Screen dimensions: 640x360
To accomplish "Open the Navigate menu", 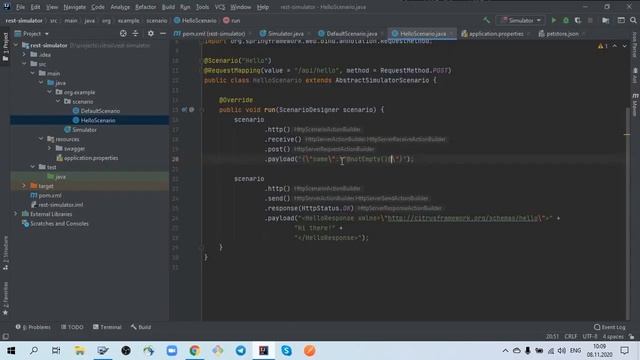I will click(75, 7).
